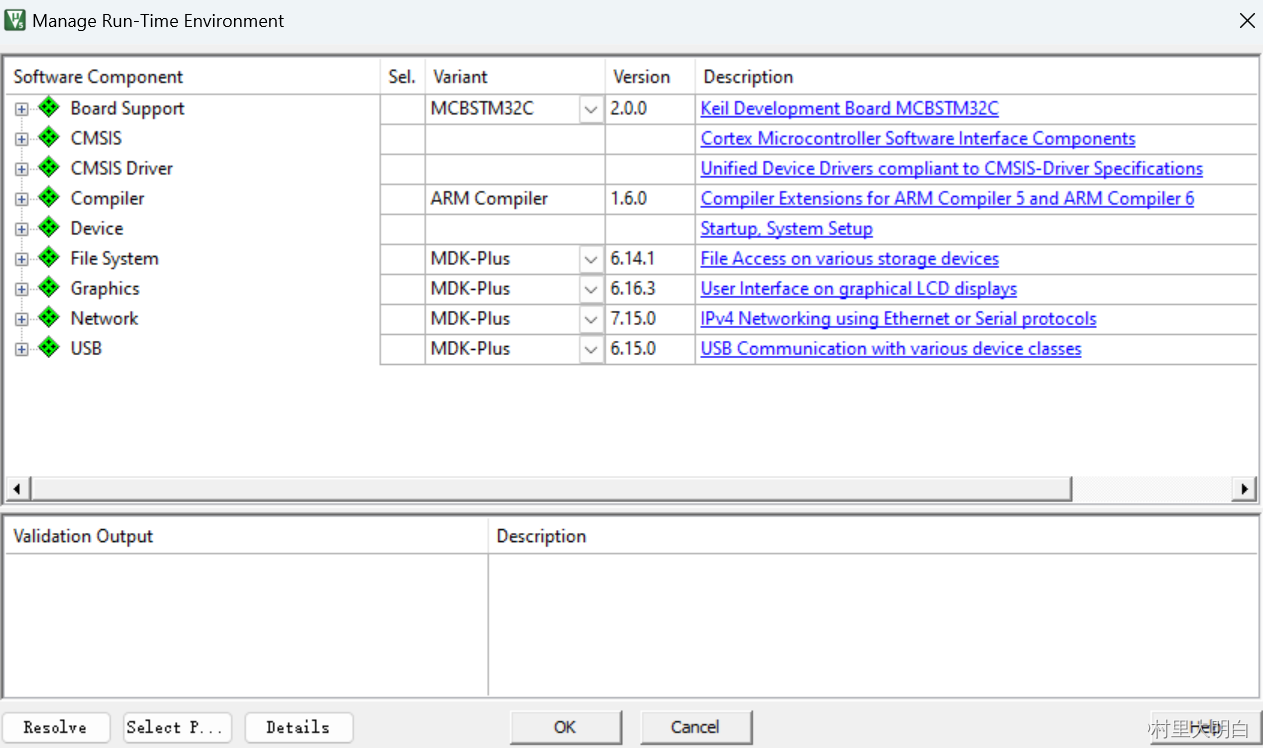
Task: Open the Network MDK-Plus variant dropdown
Action: point(591,319)
